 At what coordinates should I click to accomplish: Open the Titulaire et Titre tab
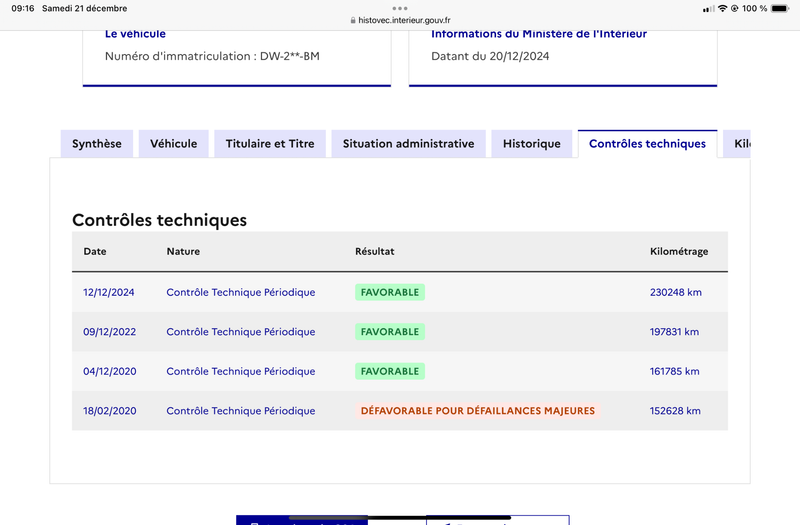(270, 144)
